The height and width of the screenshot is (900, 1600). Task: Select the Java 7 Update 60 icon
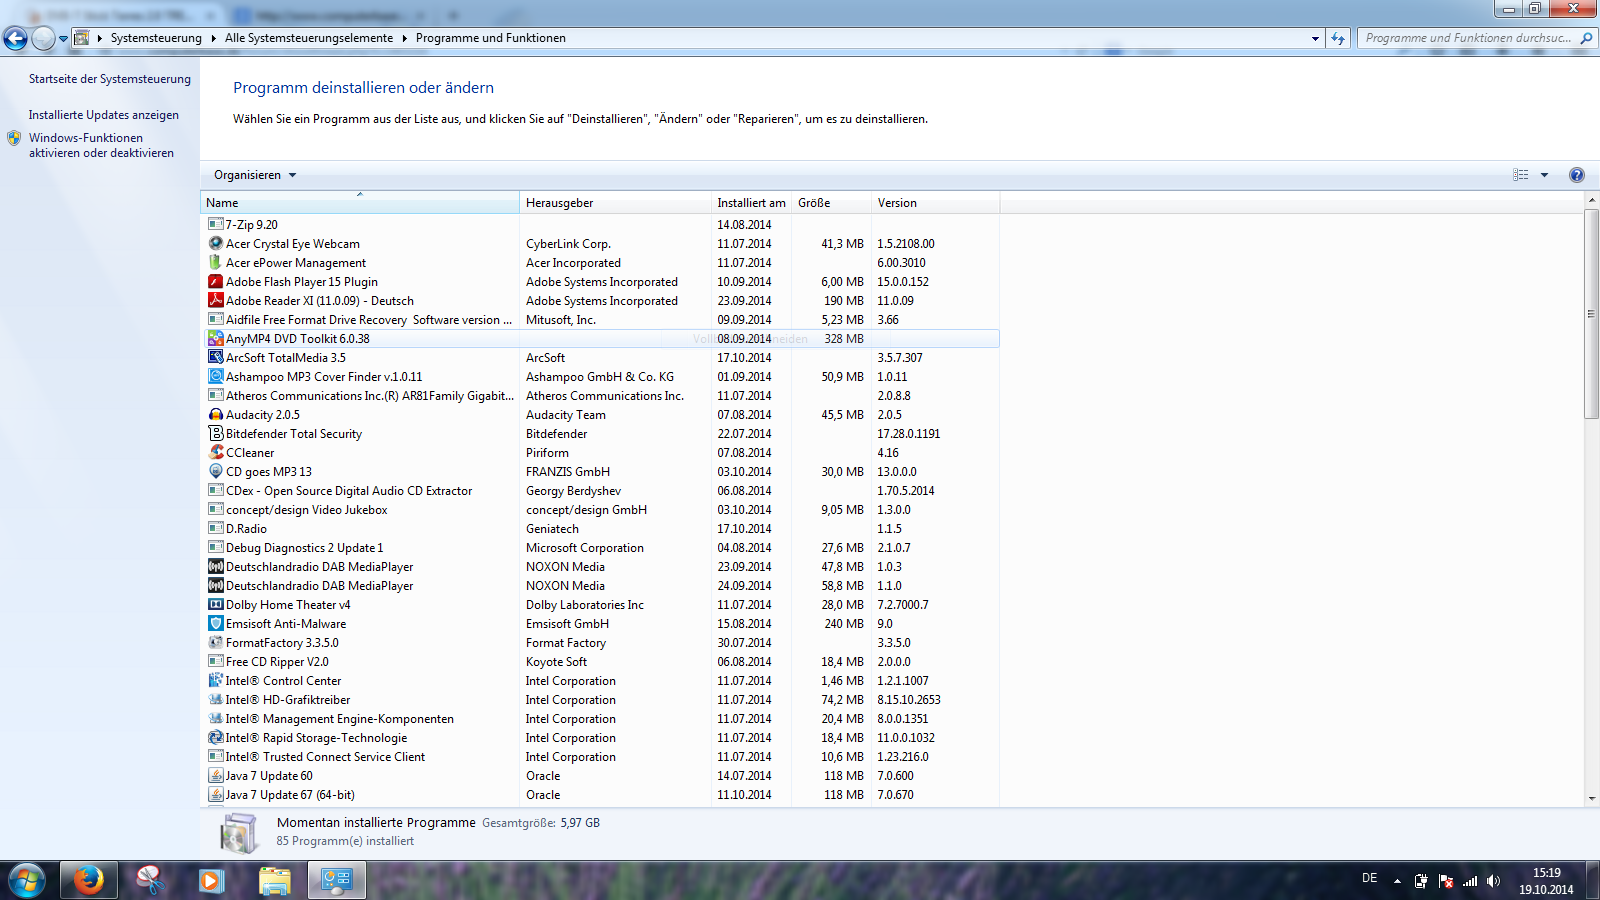point(215,776)
